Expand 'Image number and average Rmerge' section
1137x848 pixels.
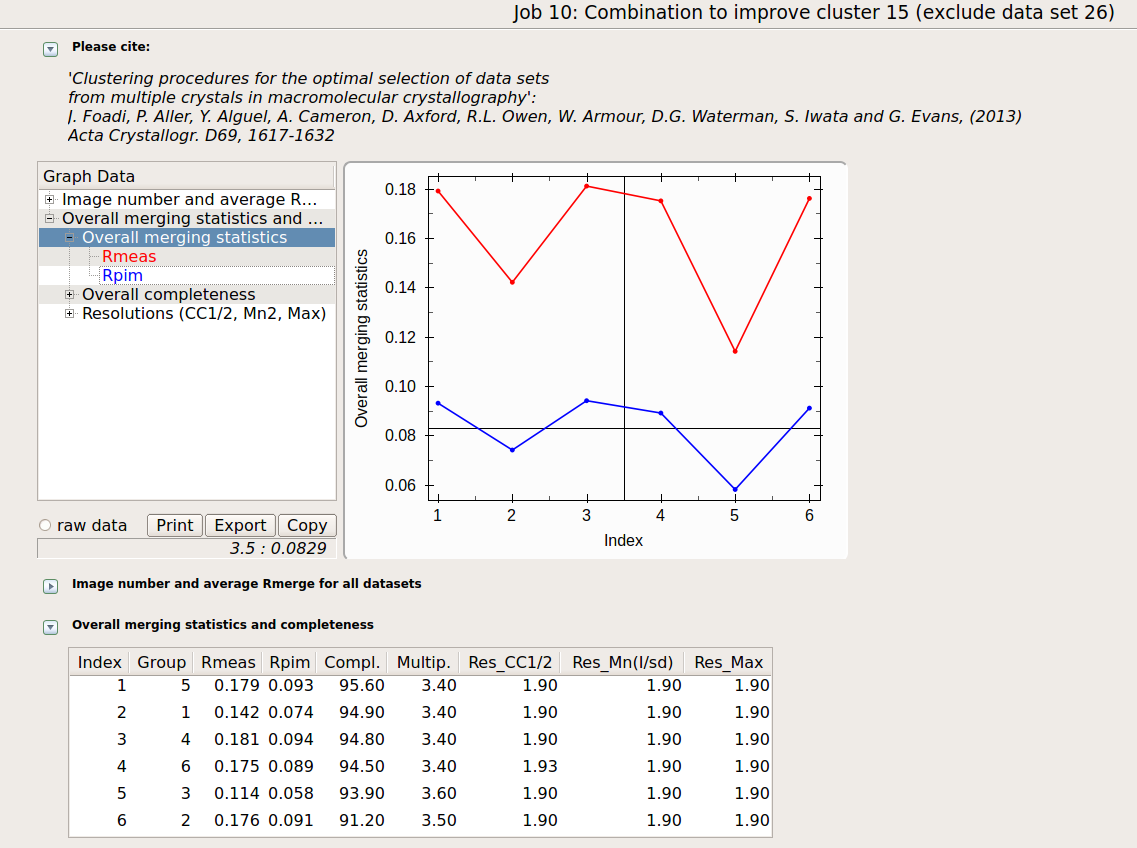[50, 585]
